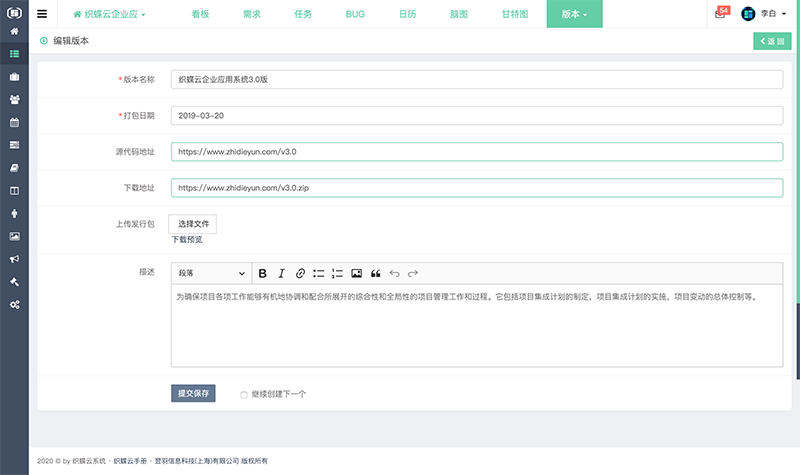Viewport: 800px width, 475px height.
Task: Click the 提交保存 submit button
Action: (193, 393)
